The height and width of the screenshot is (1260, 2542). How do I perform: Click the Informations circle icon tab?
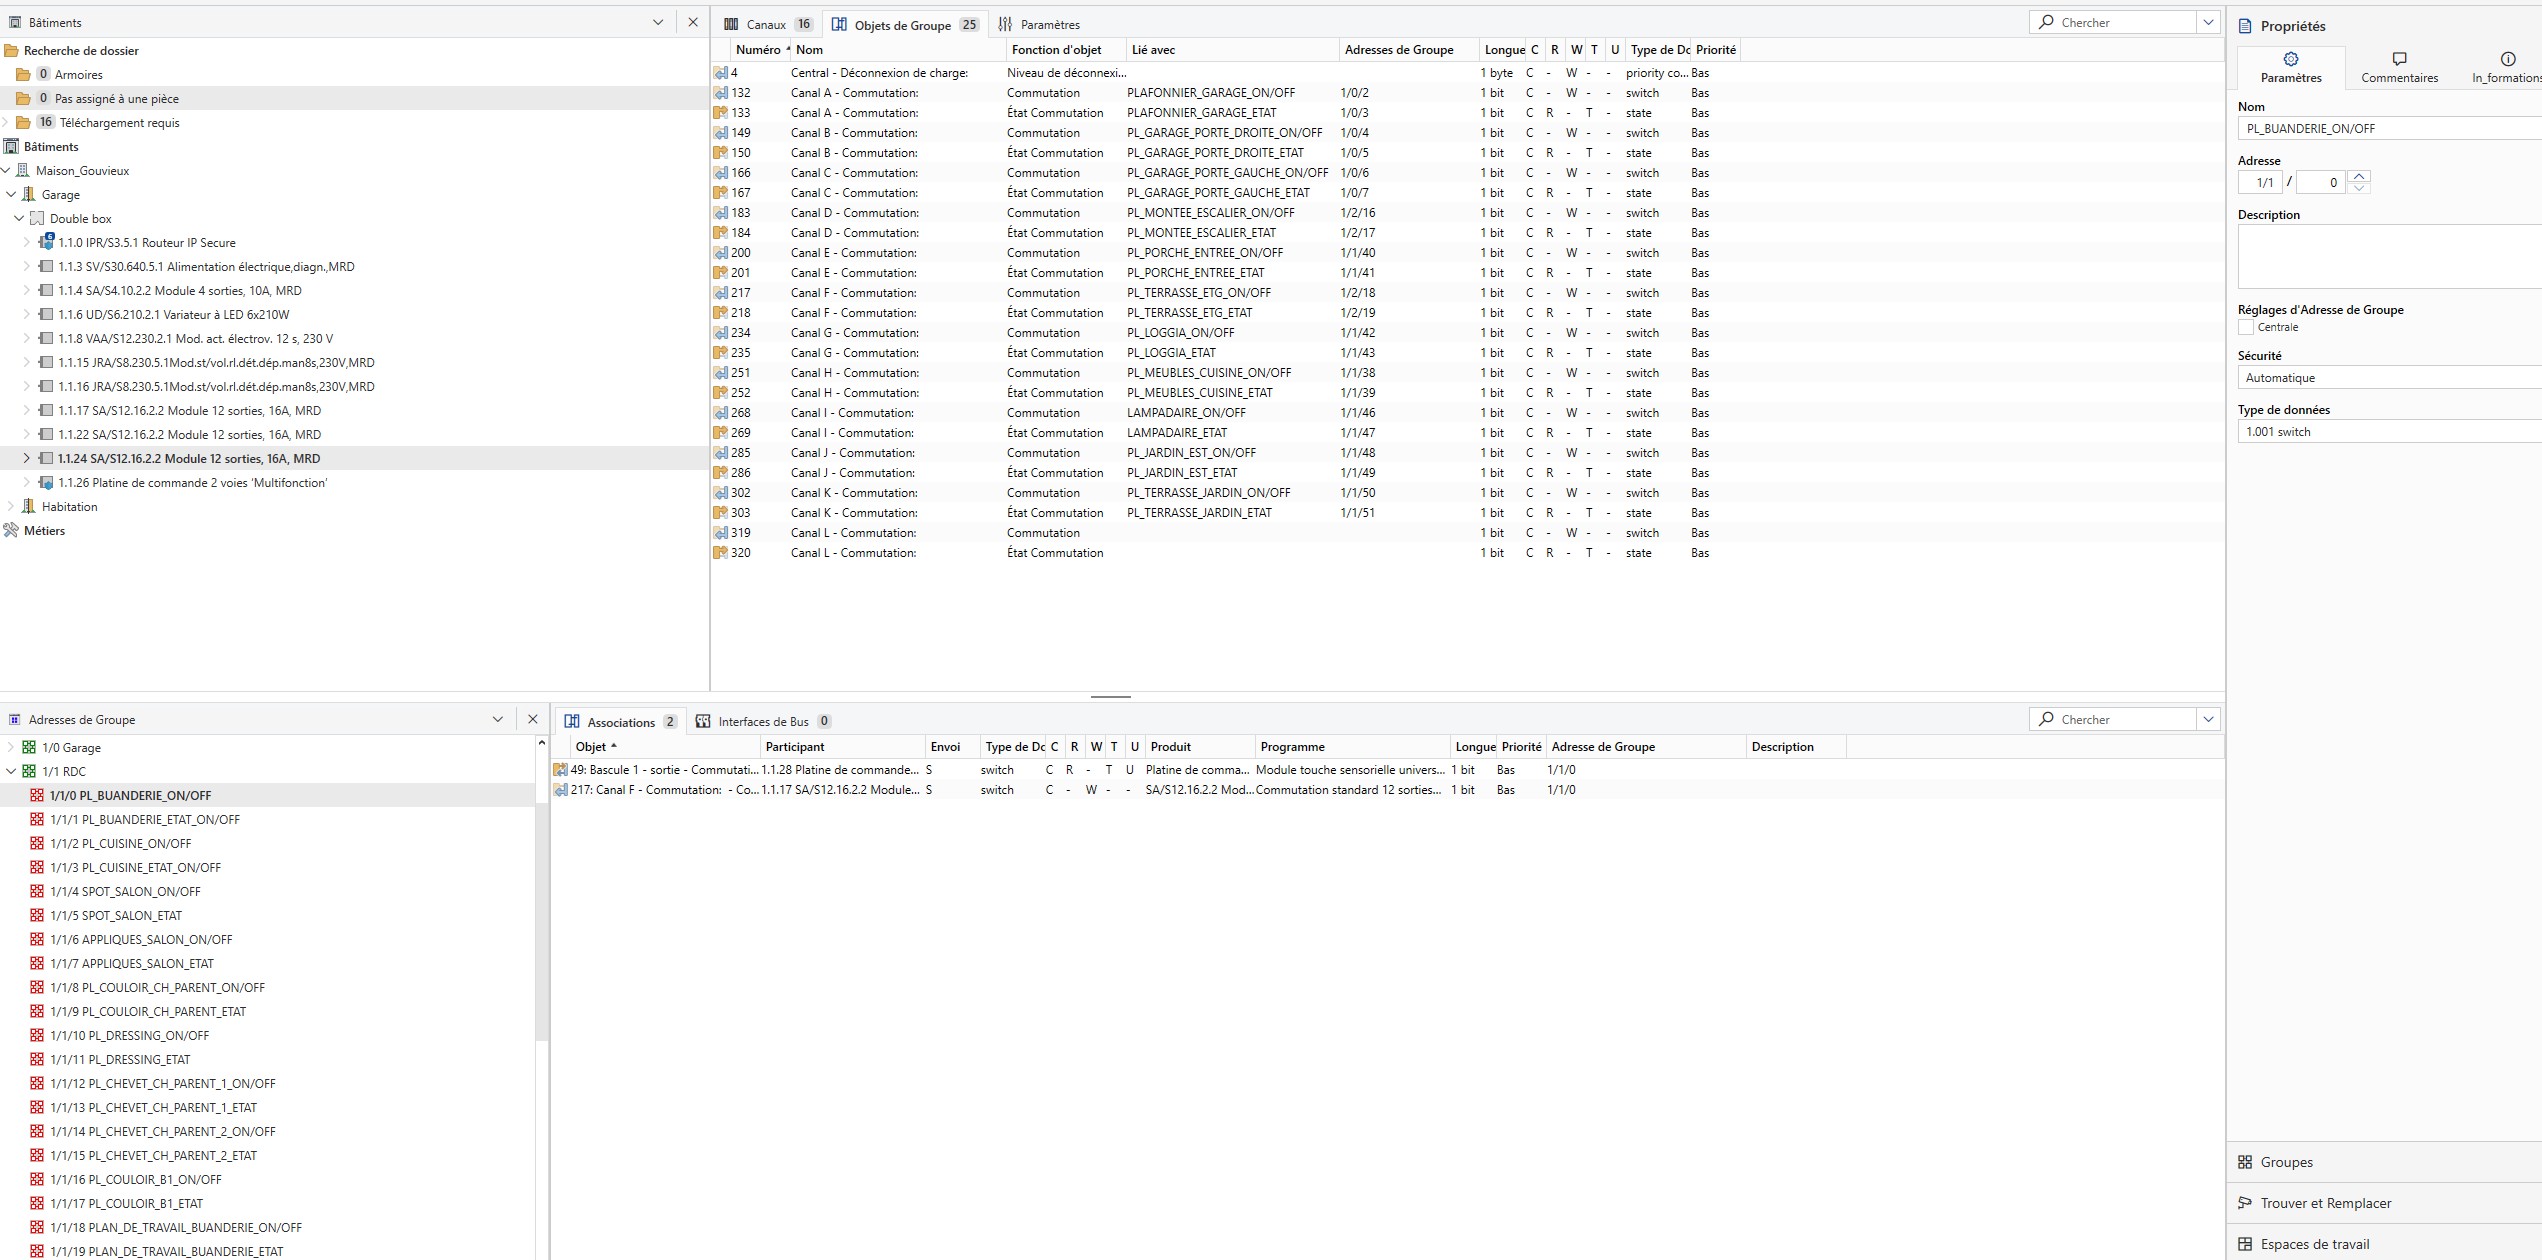pos(2507,59)
